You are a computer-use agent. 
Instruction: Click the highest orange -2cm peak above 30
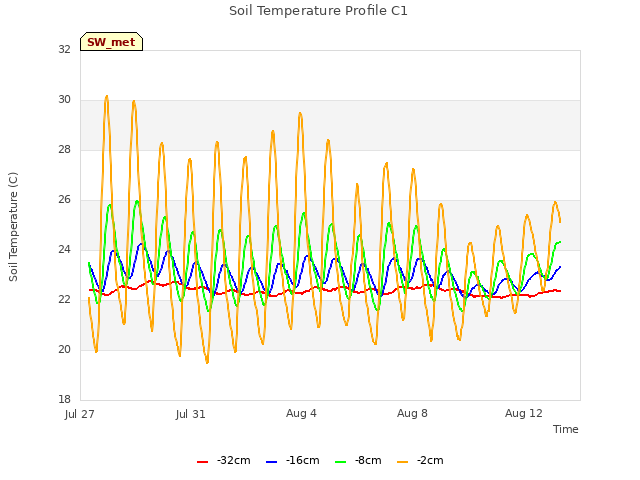coord(107,97)
